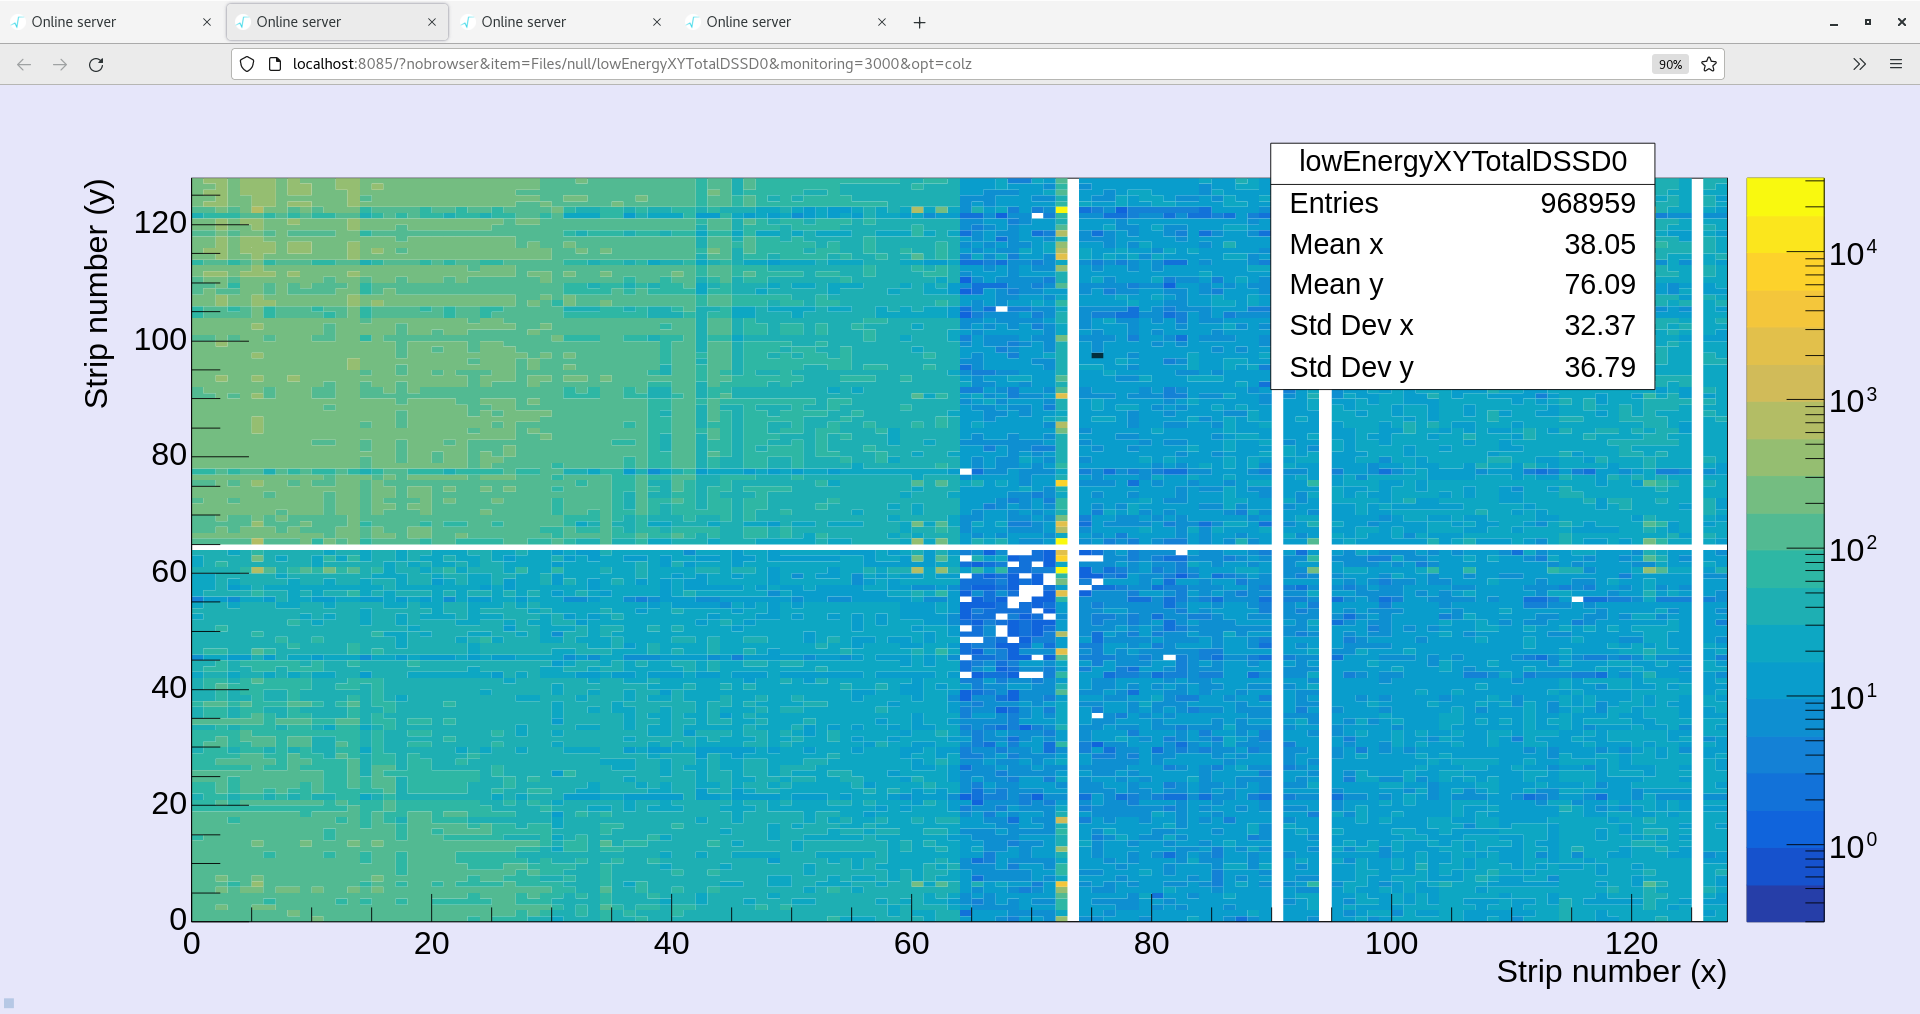The image size is (1920, 1014).
Task: Click the small JSROOT icon at bottom-left corner
Action: (x=9, y=1003)
